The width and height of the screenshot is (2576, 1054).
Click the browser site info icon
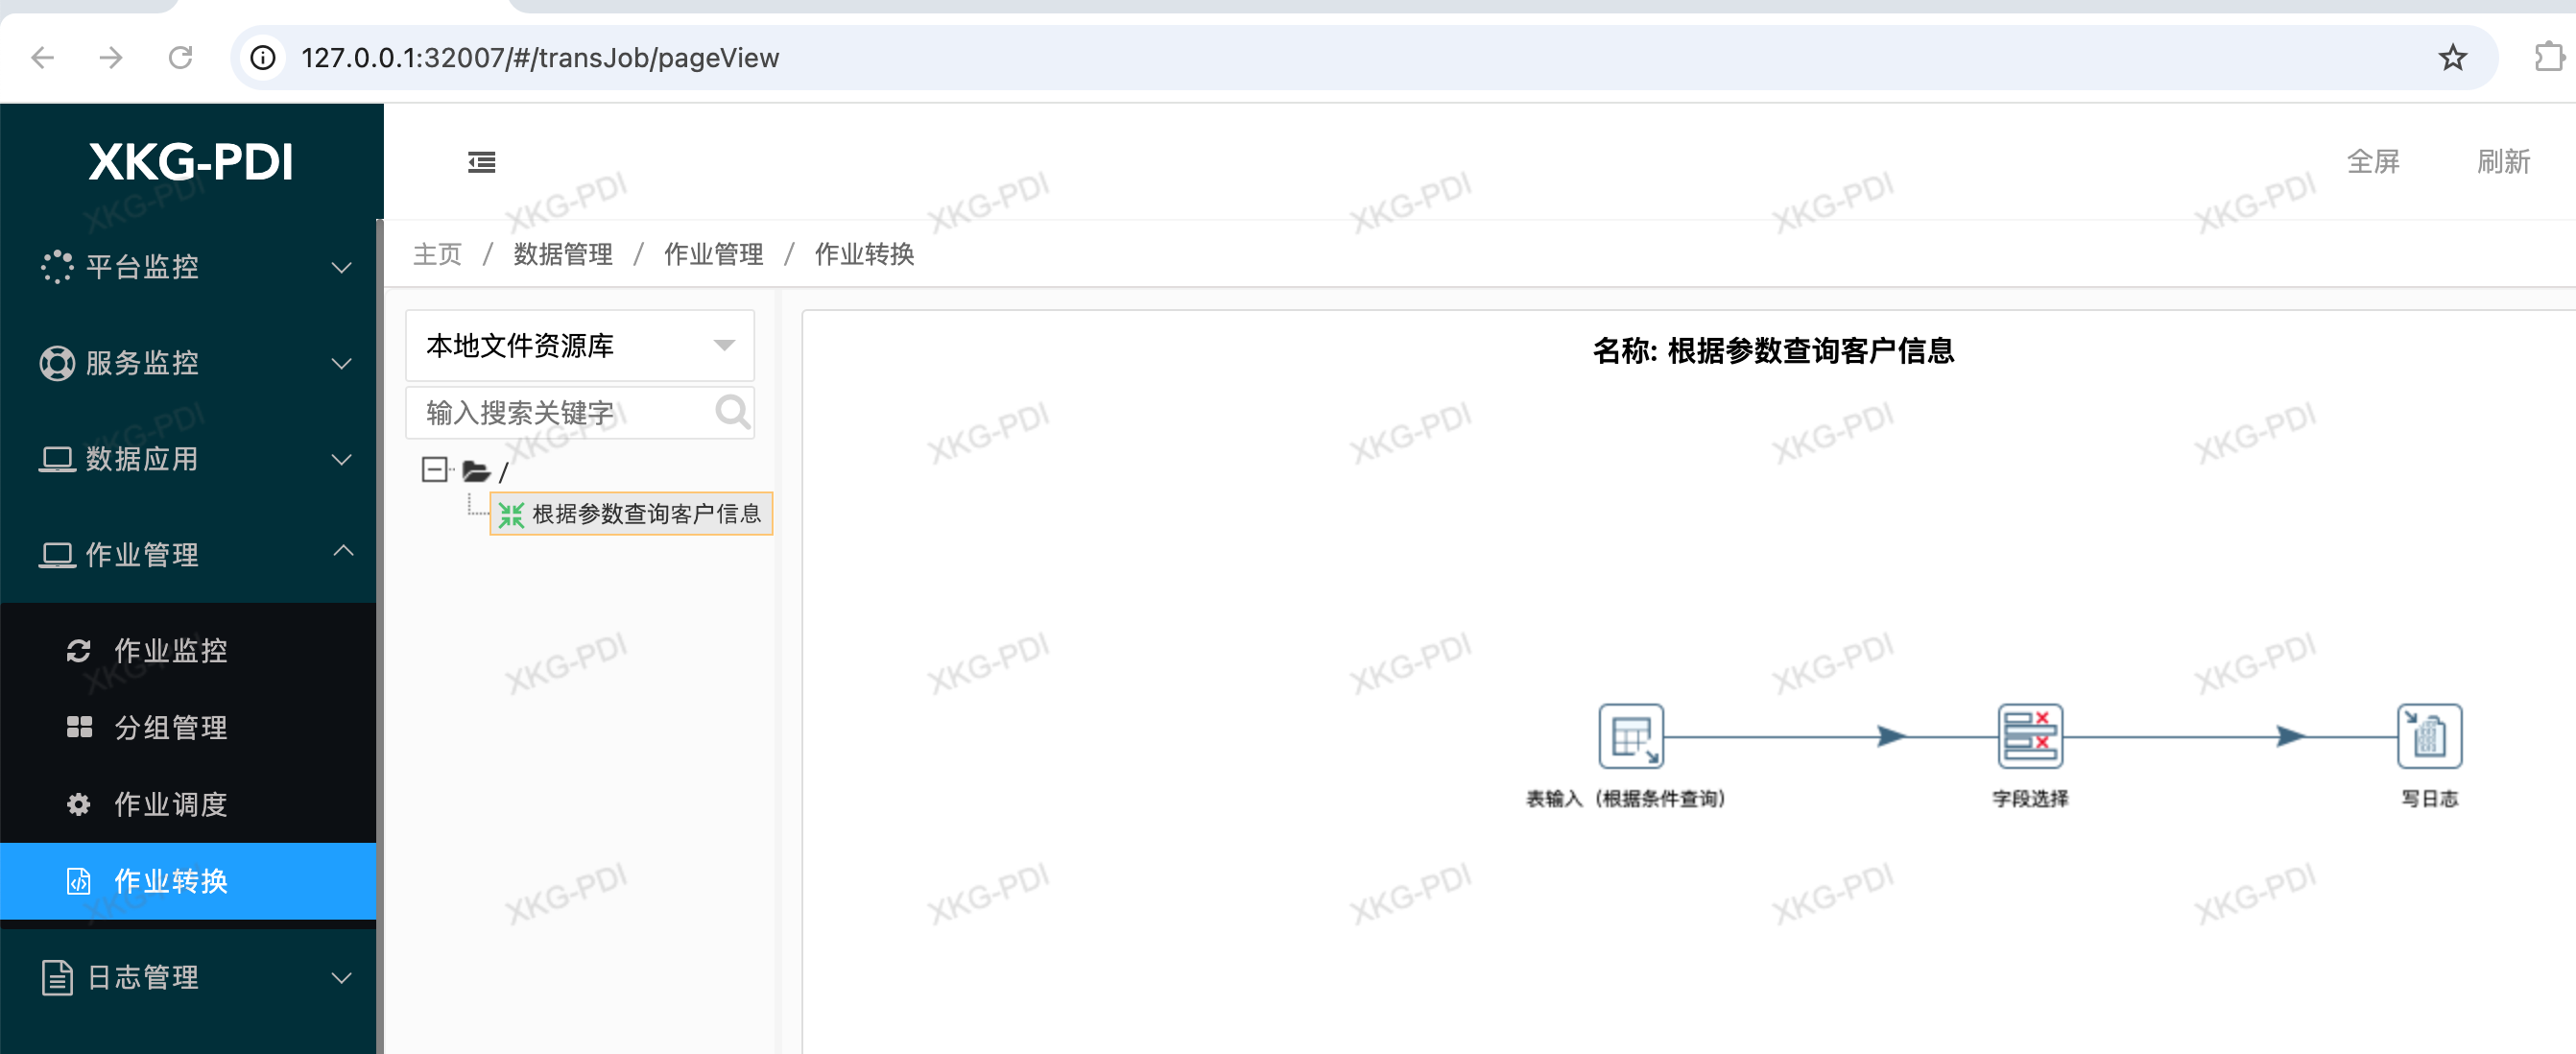263,58
